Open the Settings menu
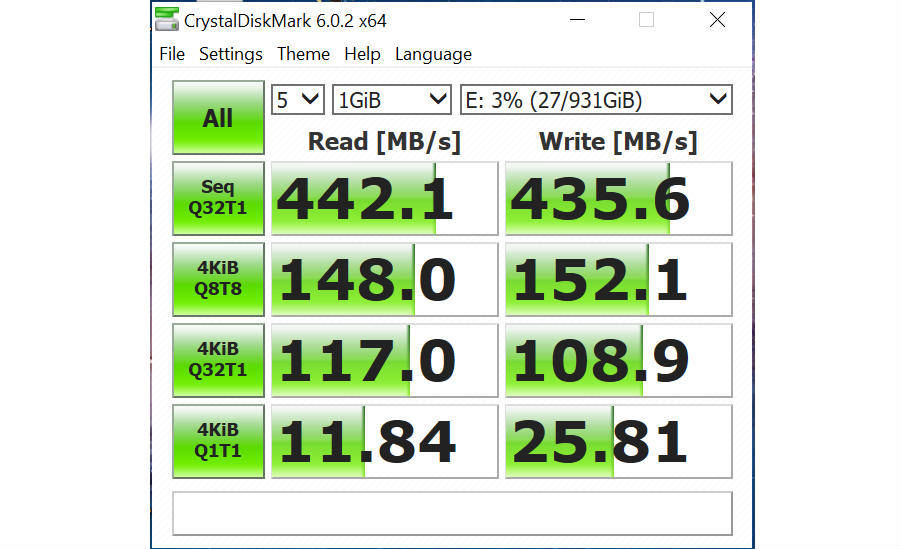Screen dimensions: 900x549 pyautogui.click(x=231, y=54)
